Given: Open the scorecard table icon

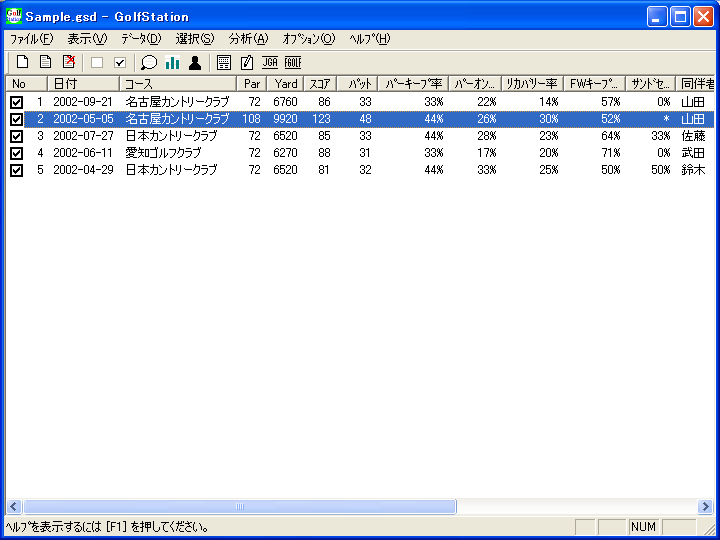Looking at the screenshot, I should coord(224,62).
